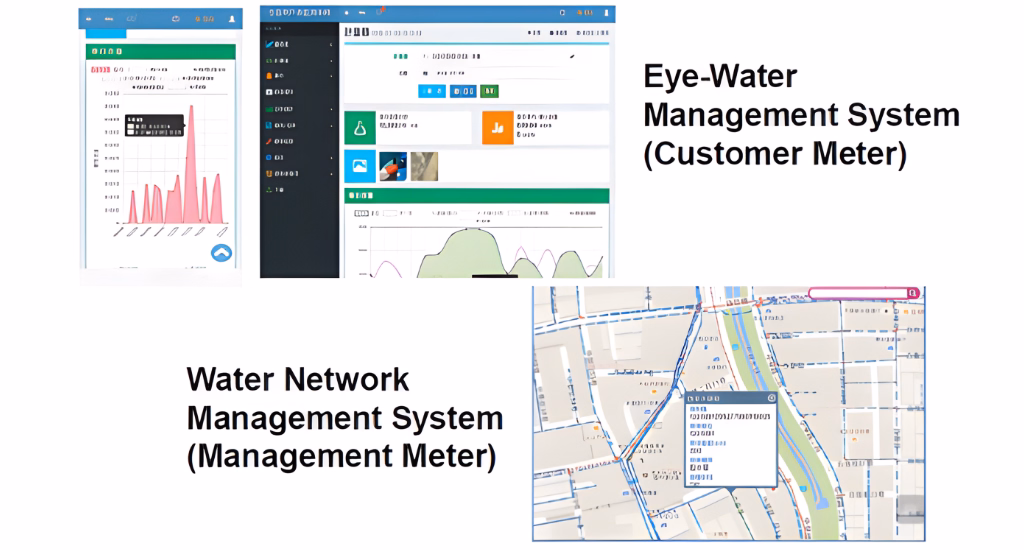Viewport: 1024px width, 550px height.
Task: Expand the sidebar row with the blue document icon
Action: tap(332, 125)
